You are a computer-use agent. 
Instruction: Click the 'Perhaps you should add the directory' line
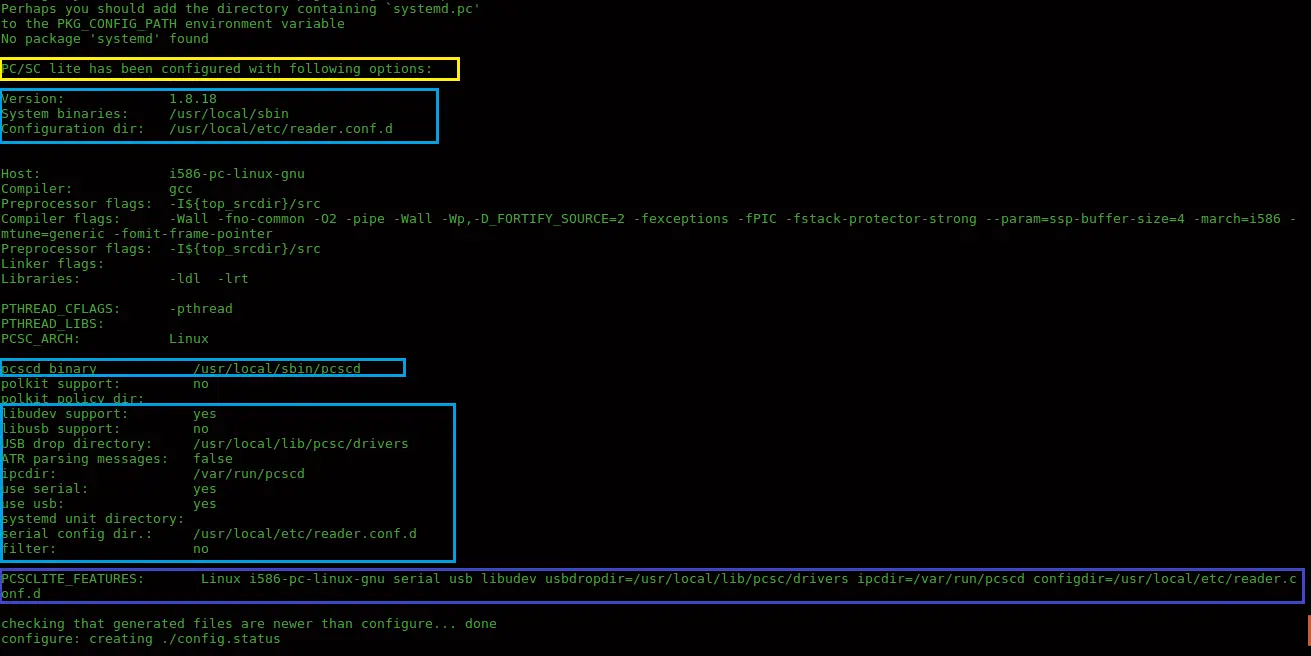(241, 9)
